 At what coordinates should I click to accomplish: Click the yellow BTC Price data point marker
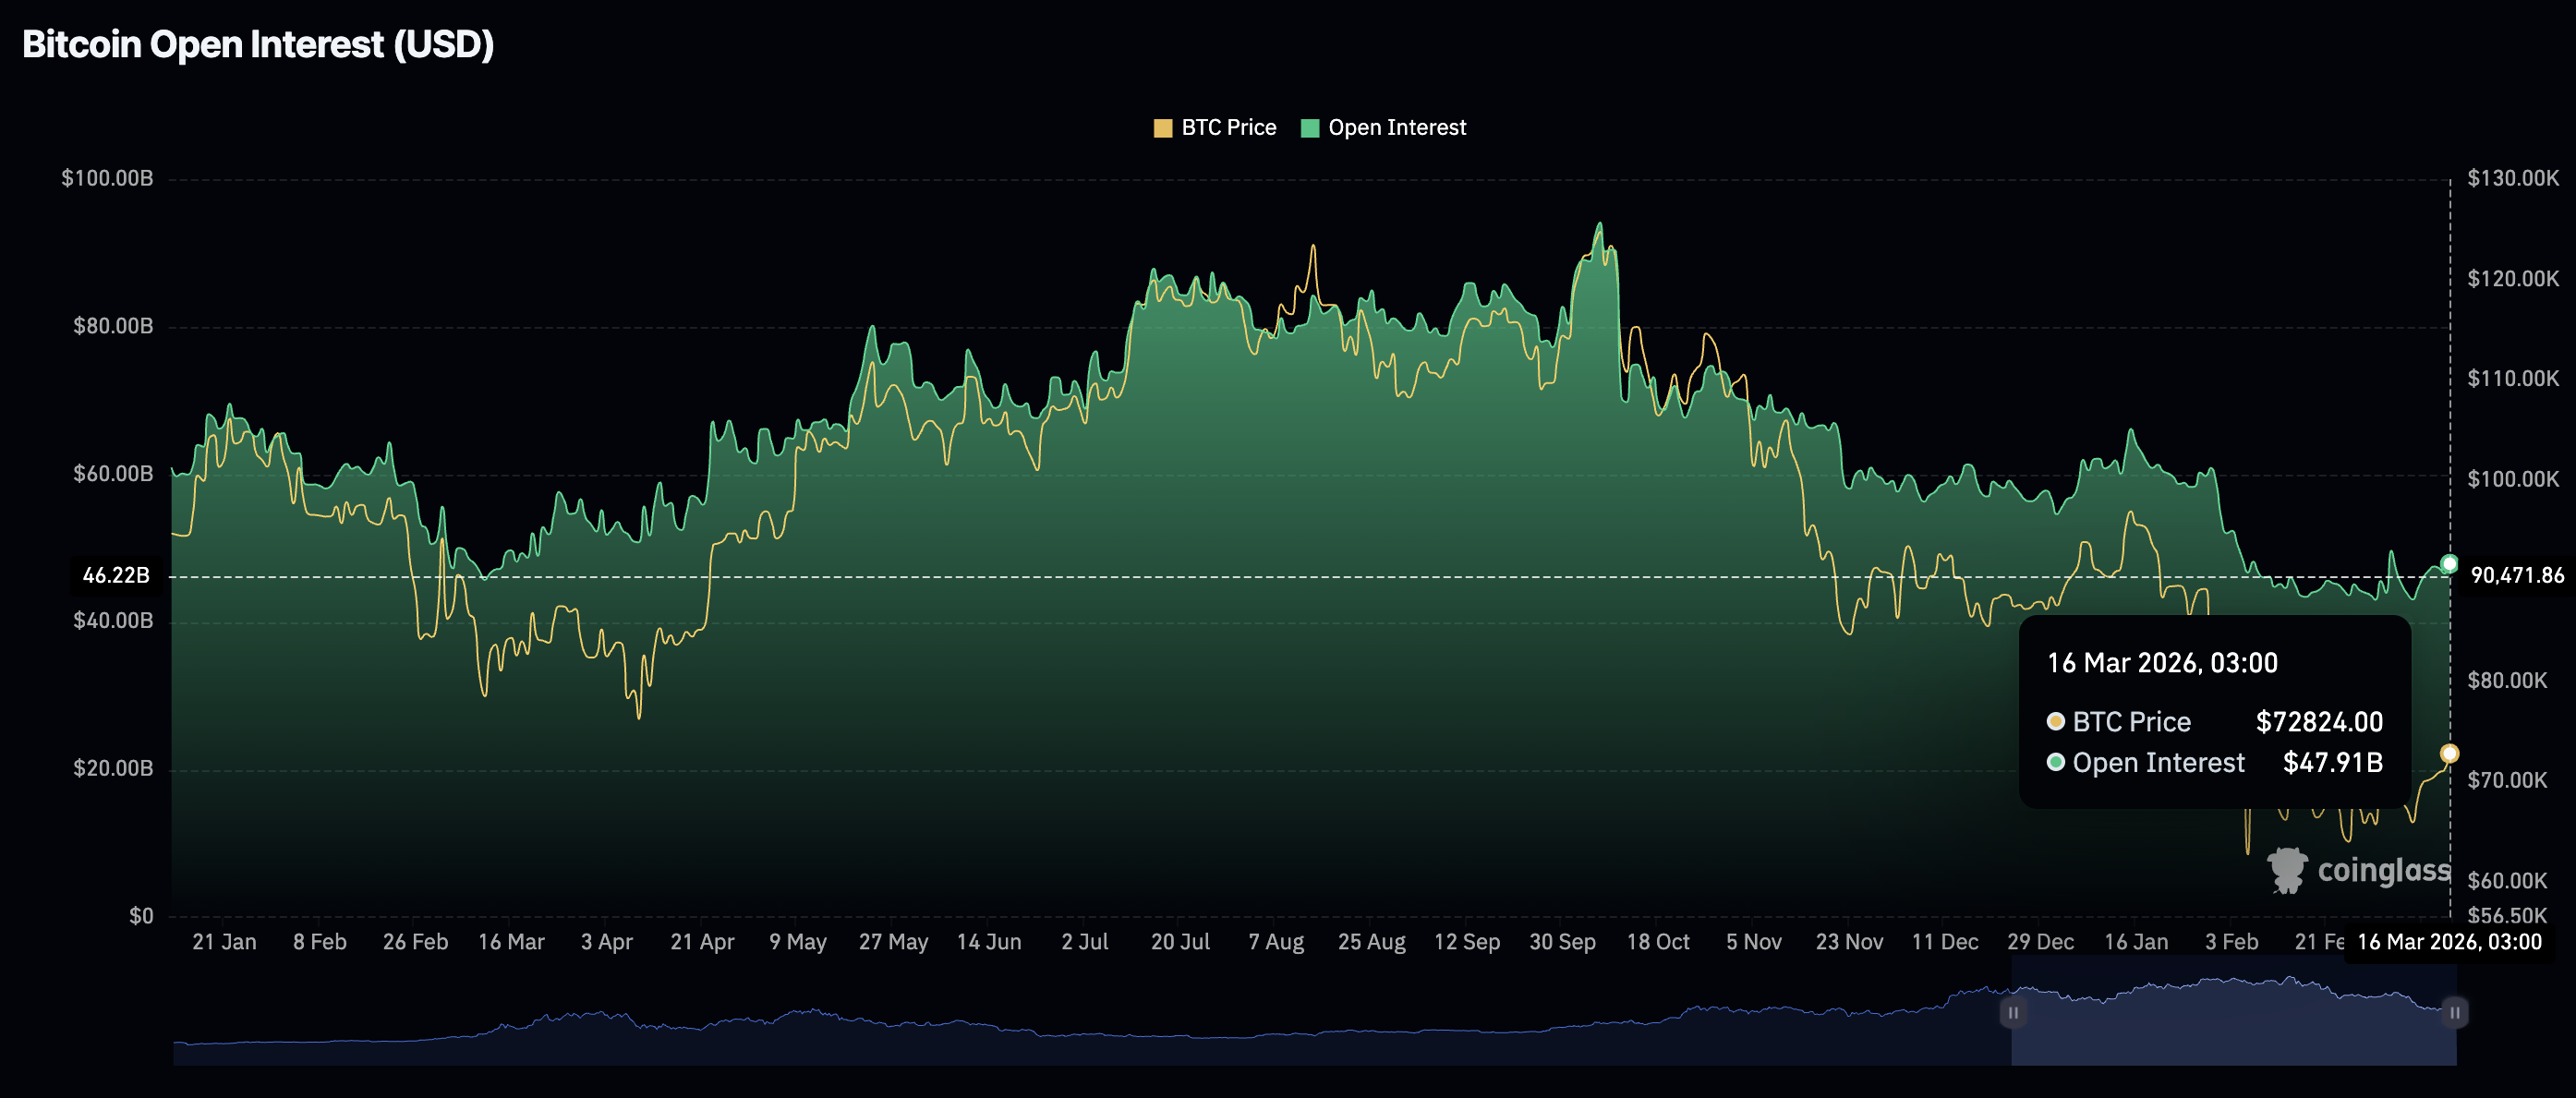(x=2449, y=753)
